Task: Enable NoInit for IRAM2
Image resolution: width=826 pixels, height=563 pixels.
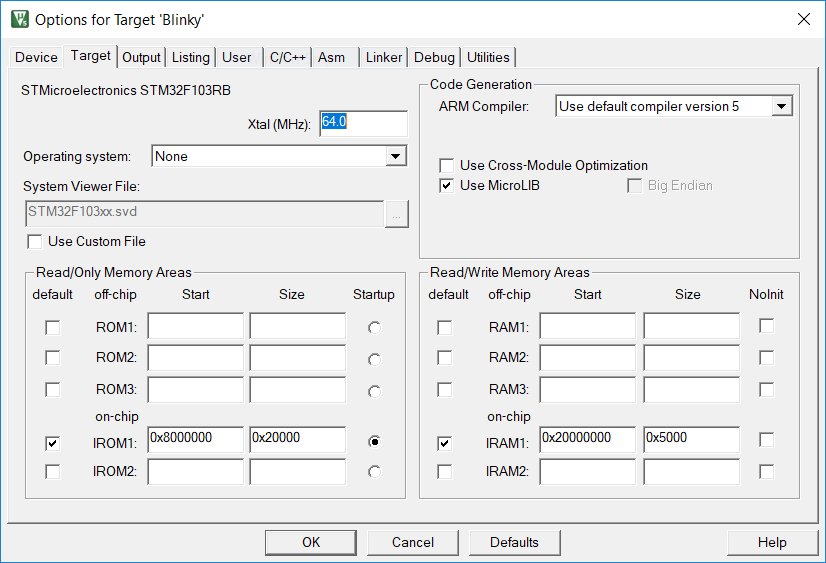Action: 766,471
